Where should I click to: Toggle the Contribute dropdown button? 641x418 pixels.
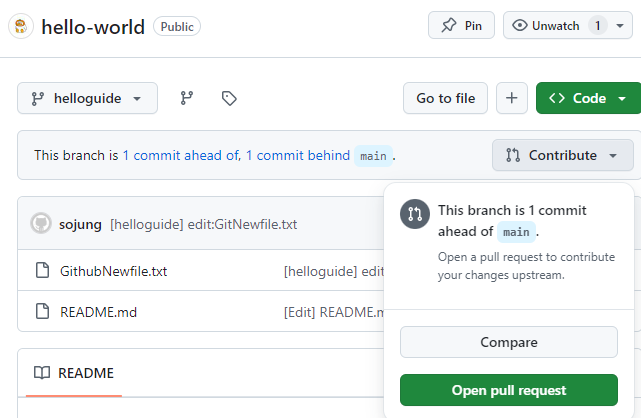click(x=563, y=155)
